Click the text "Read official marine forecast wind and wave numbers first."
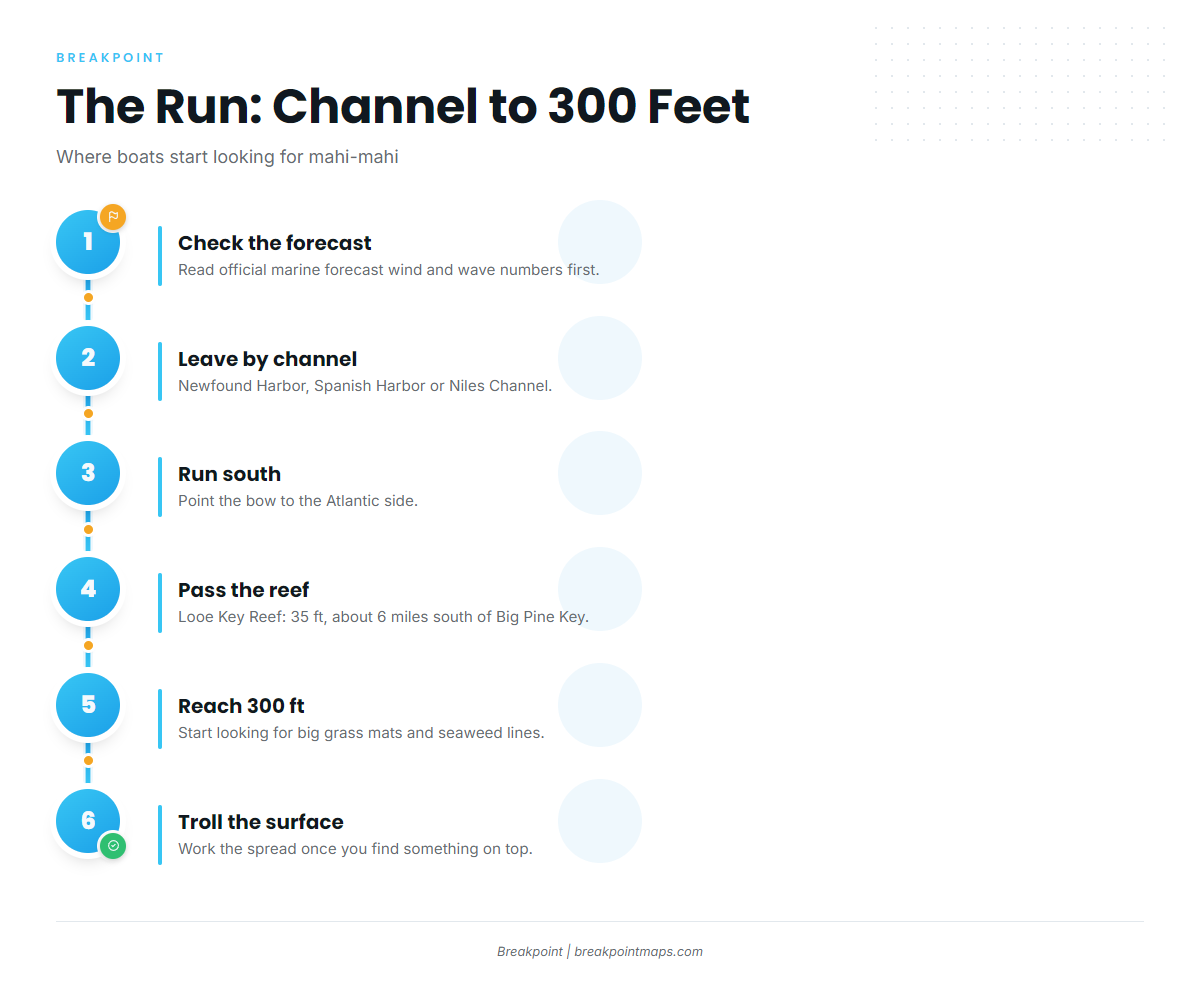 (x=389, y=269)
